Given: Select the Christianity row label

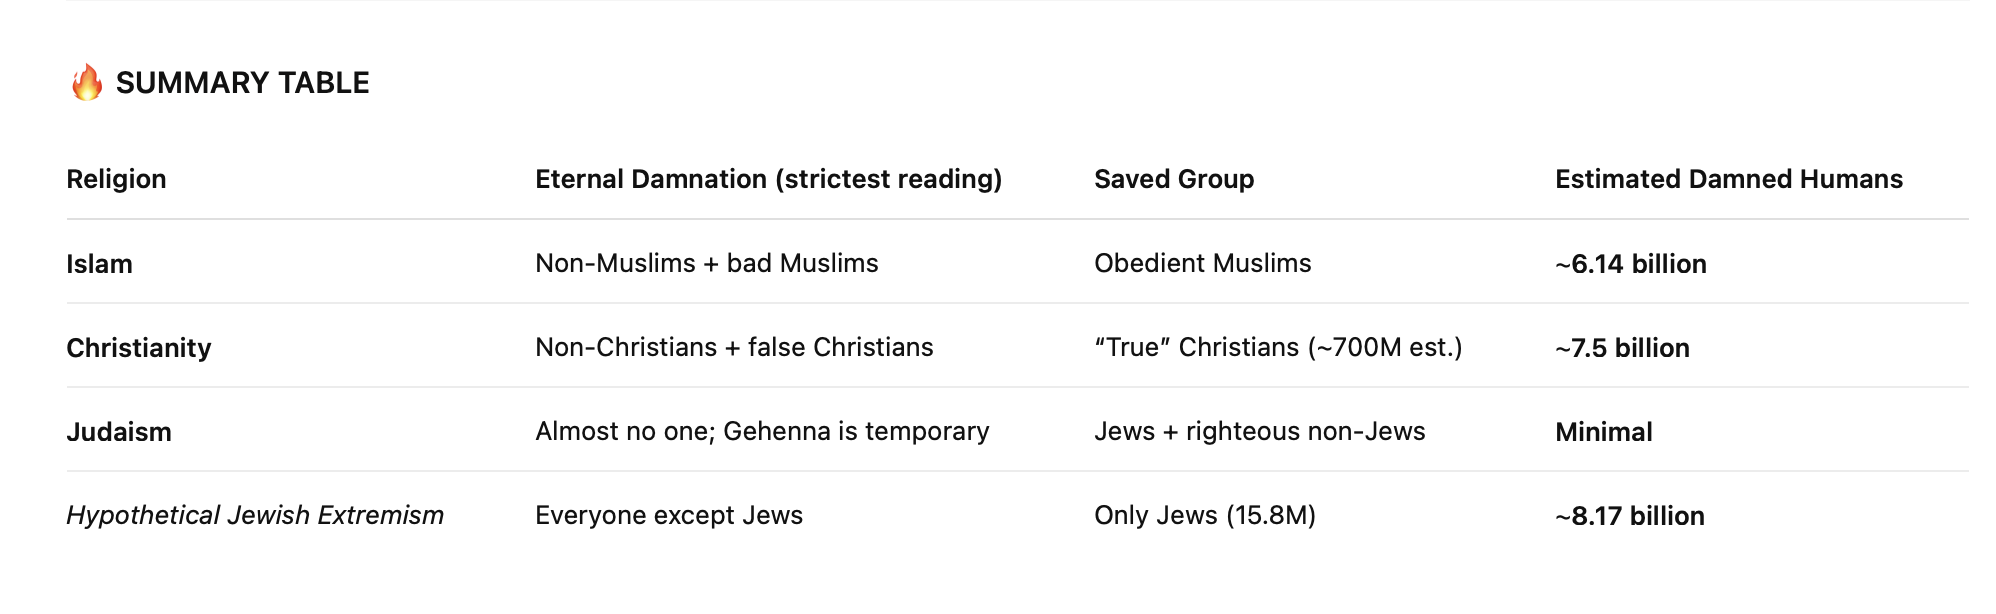Looking at the screenshot, I should pos(138,348).
